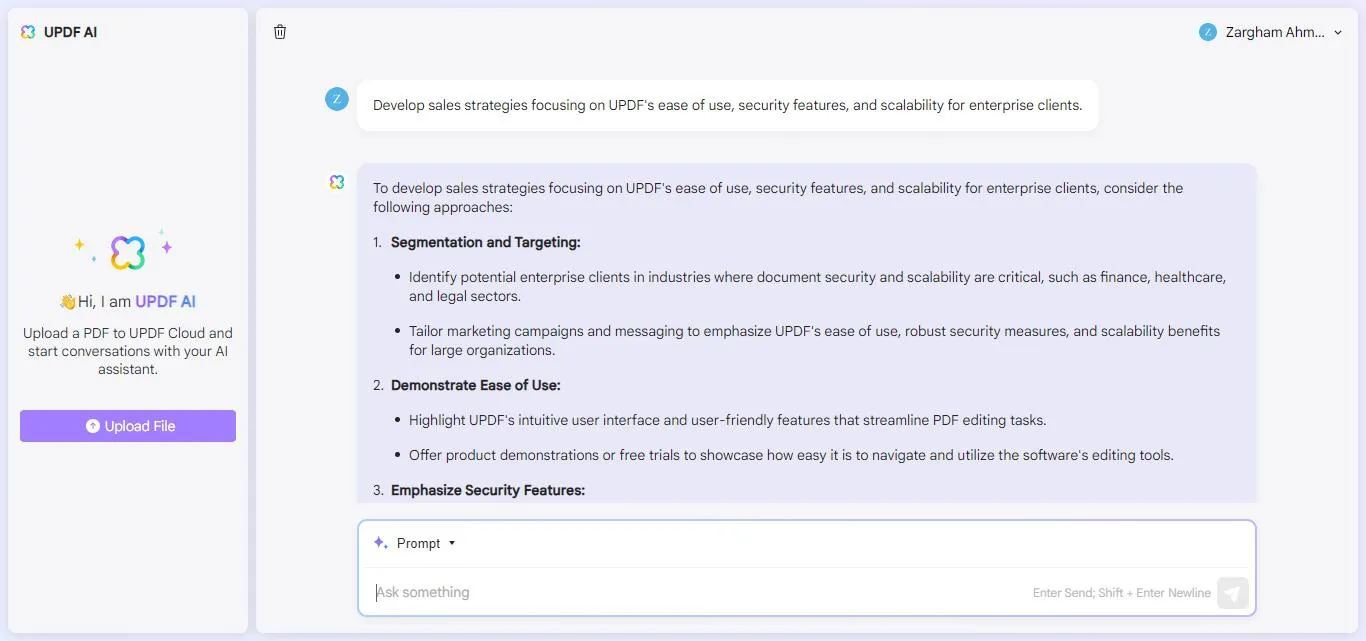Expand the account menu chevron
Viewport: 1366px width, 641px height.
1338,33
